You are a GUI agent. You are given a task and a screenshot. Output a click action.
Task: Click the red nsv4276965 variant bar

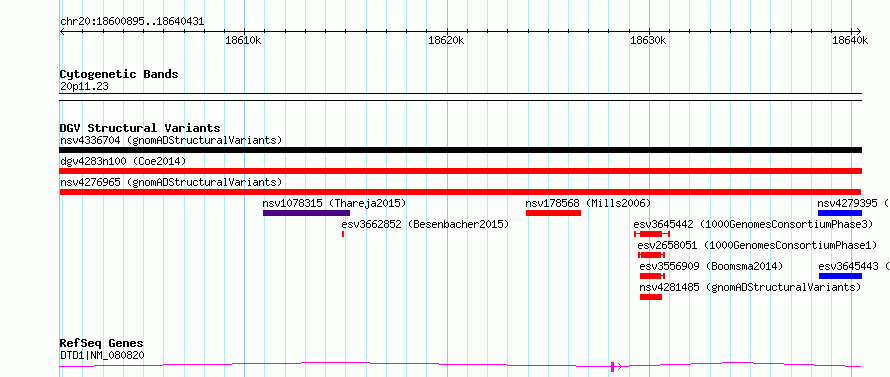pos(460,192)
